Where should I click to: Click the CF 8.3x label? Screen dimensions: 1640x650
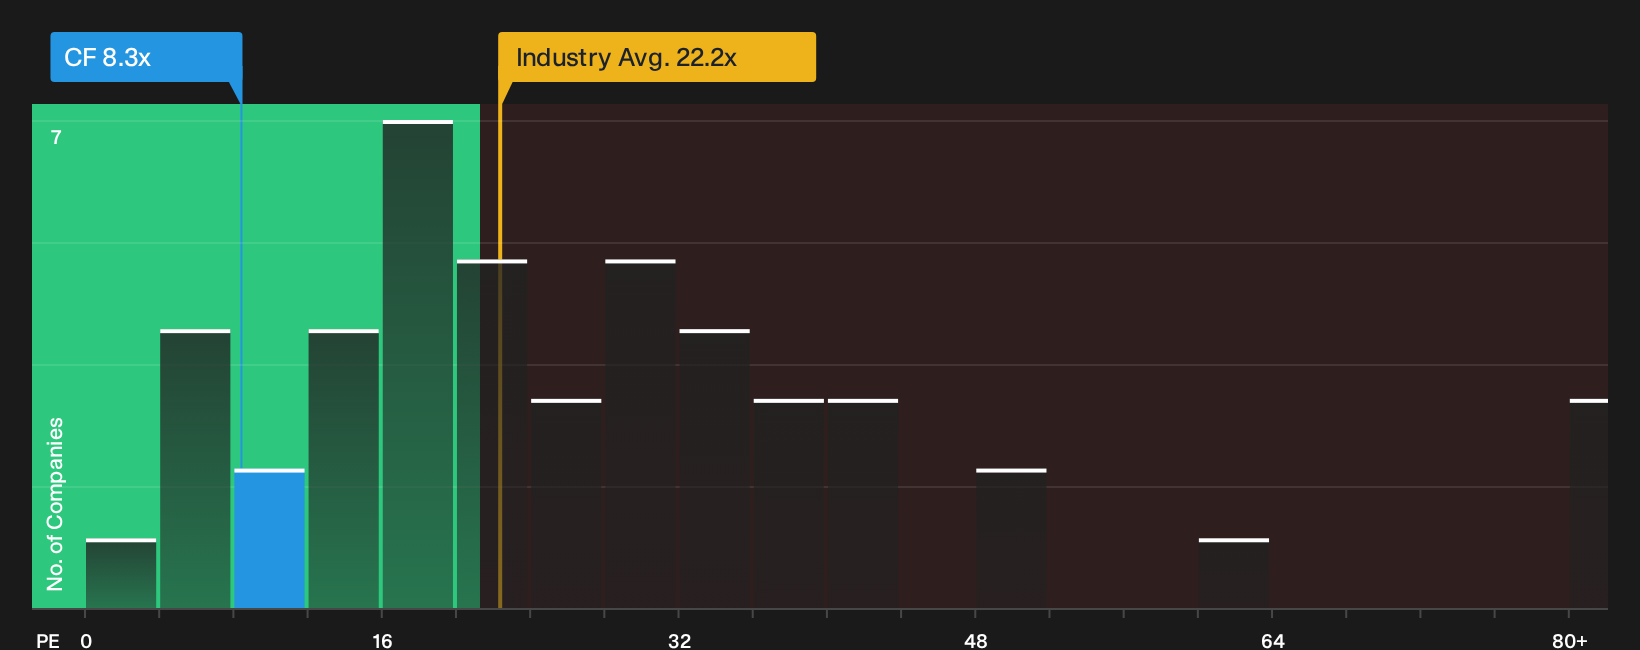[146, 57]
